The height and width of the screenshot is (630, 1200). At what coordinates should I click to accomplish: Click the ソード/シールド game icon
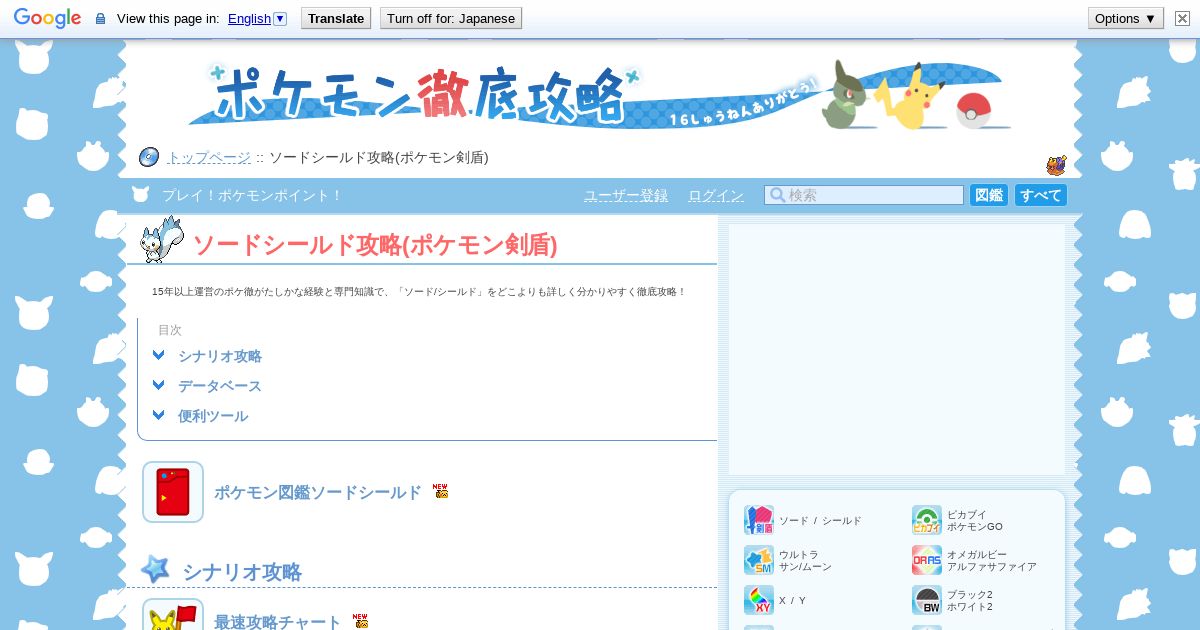click(759, 520)
